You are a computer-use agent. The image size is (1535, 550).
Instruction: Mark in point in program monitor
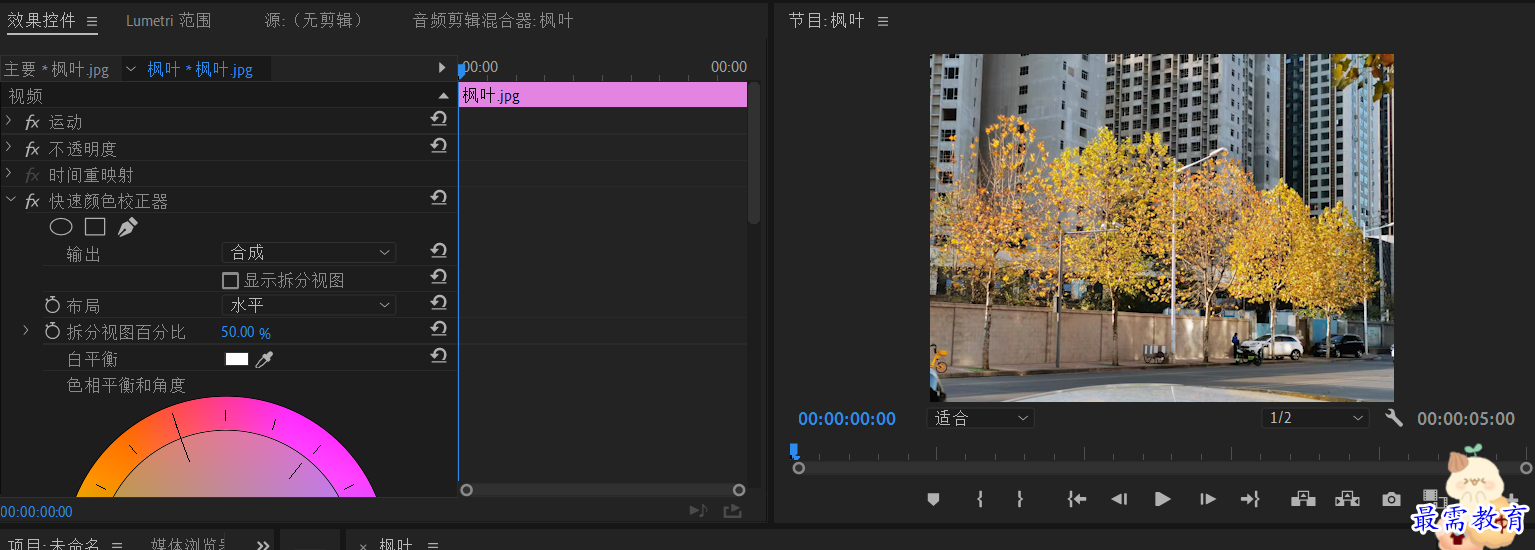tap(980, 499)
